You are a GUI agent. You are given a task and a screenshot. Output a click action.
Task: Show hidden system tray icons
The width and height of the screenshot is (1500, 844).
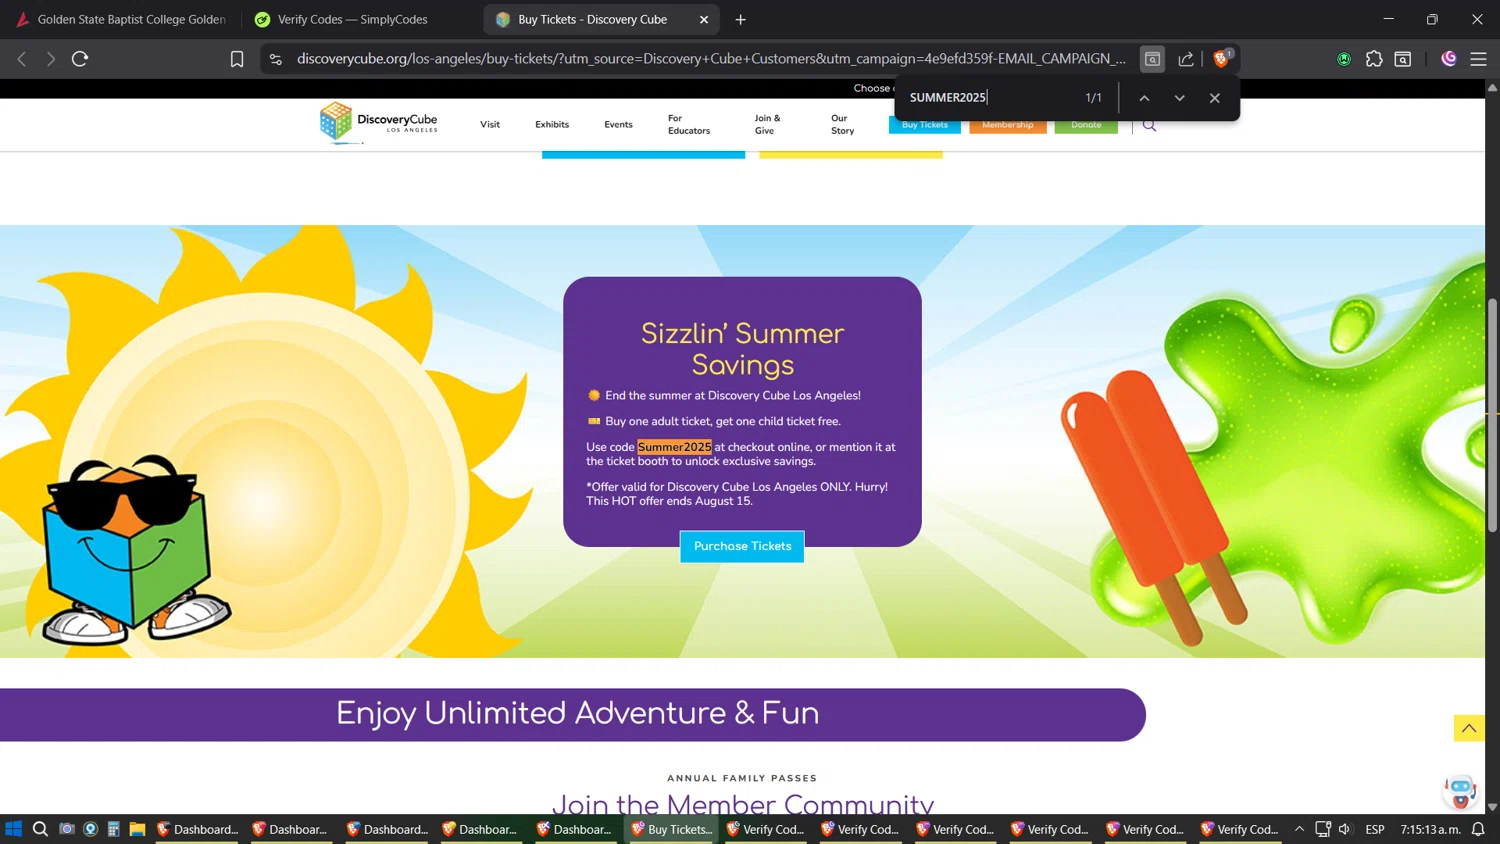(1299, 829)
